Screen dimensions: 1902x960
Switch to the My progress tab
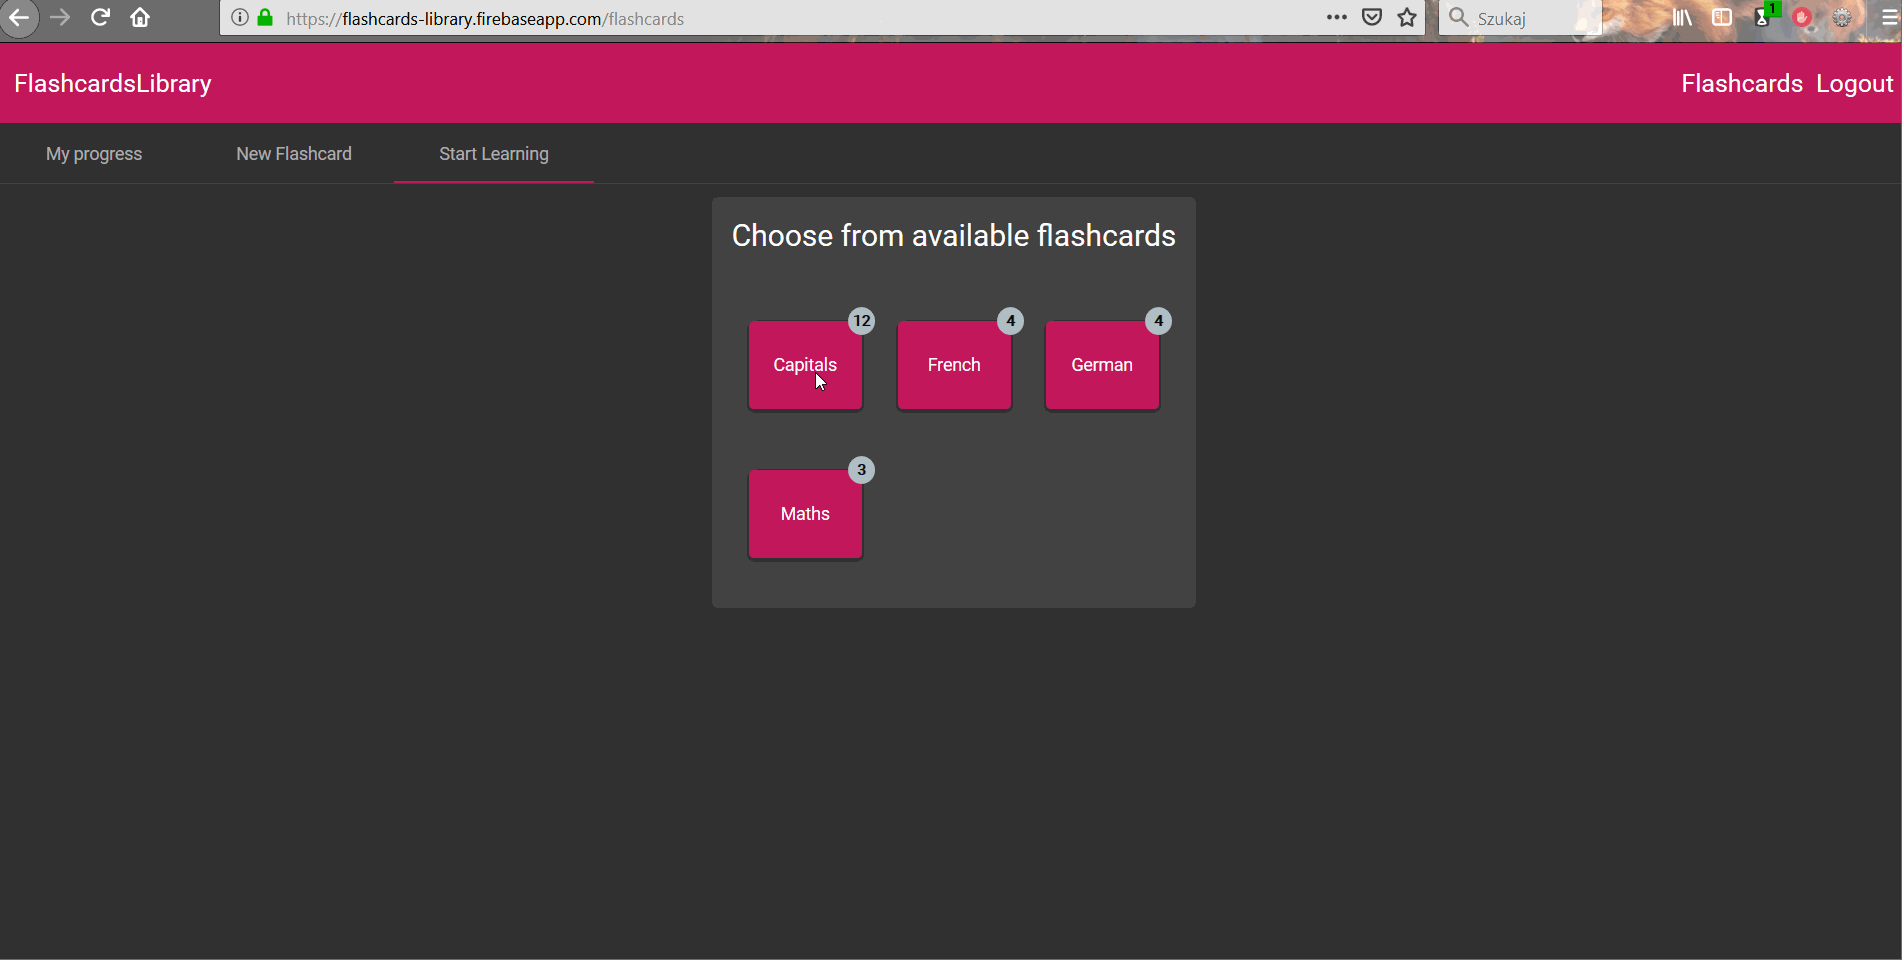click(93, 153)
